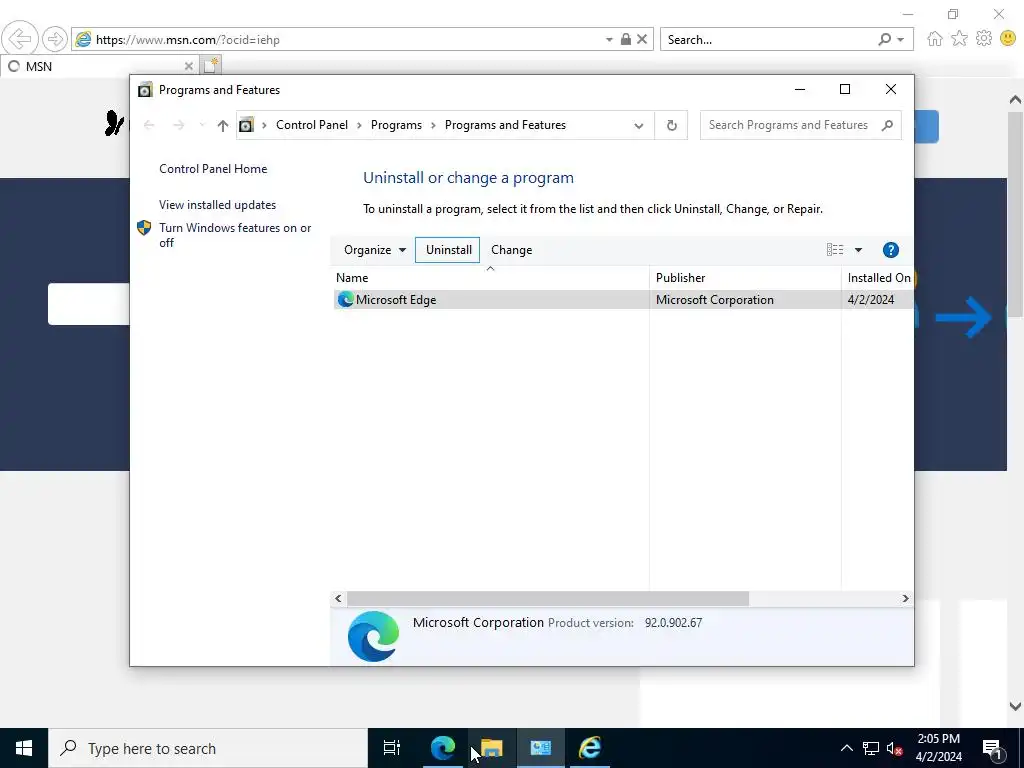This screenshot has width=1024, height=768.
Task: Click the Internet Explorer forward button
Action: coord(54,39)
